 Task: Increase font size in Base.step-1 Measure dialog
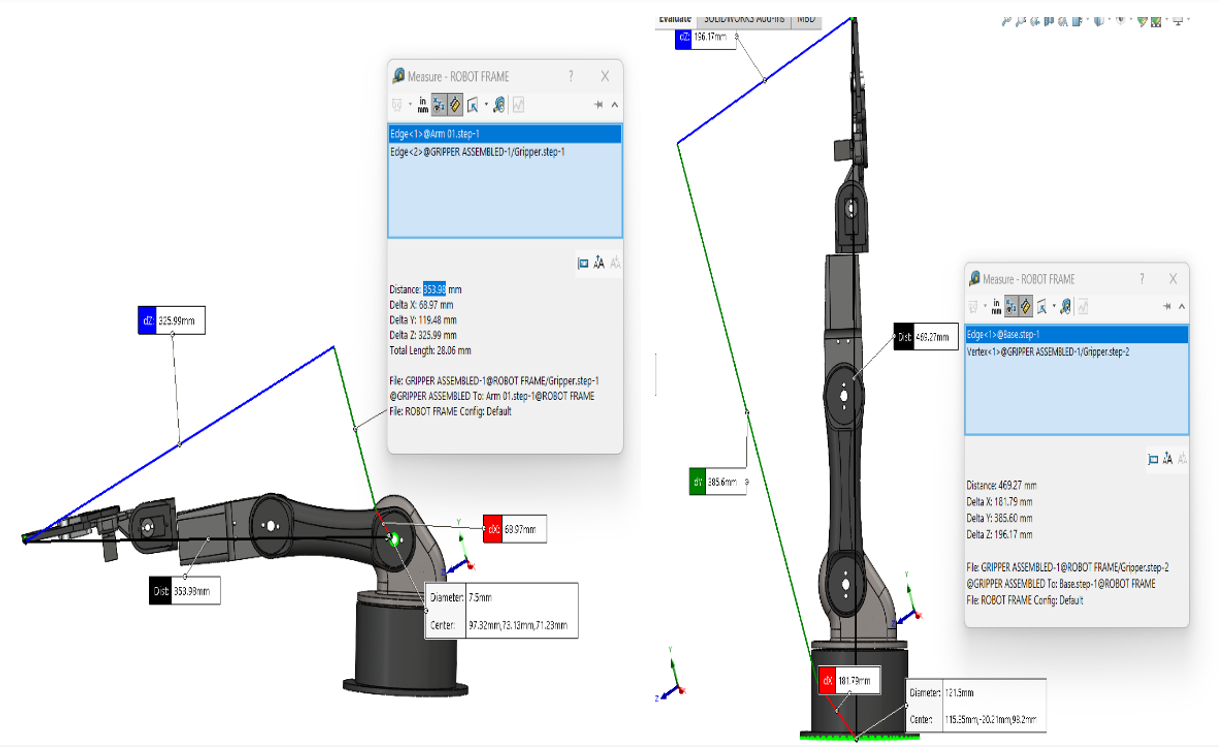pos(1168,458)
